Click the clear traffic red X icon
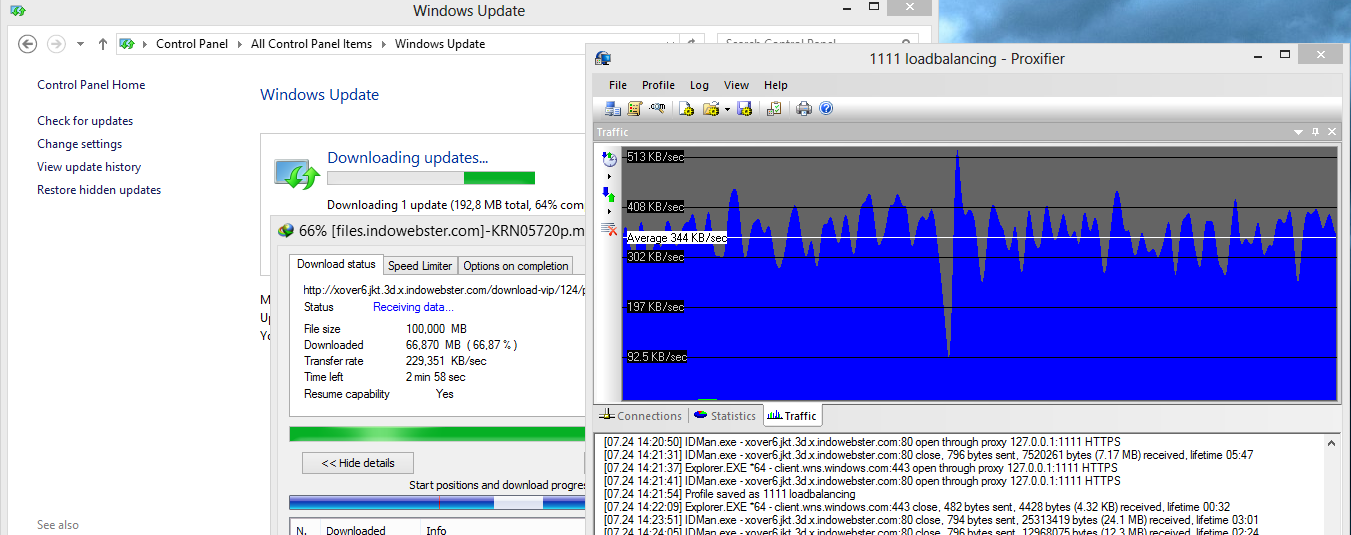The image size is (1351, 535). click(x=609, y=229)
